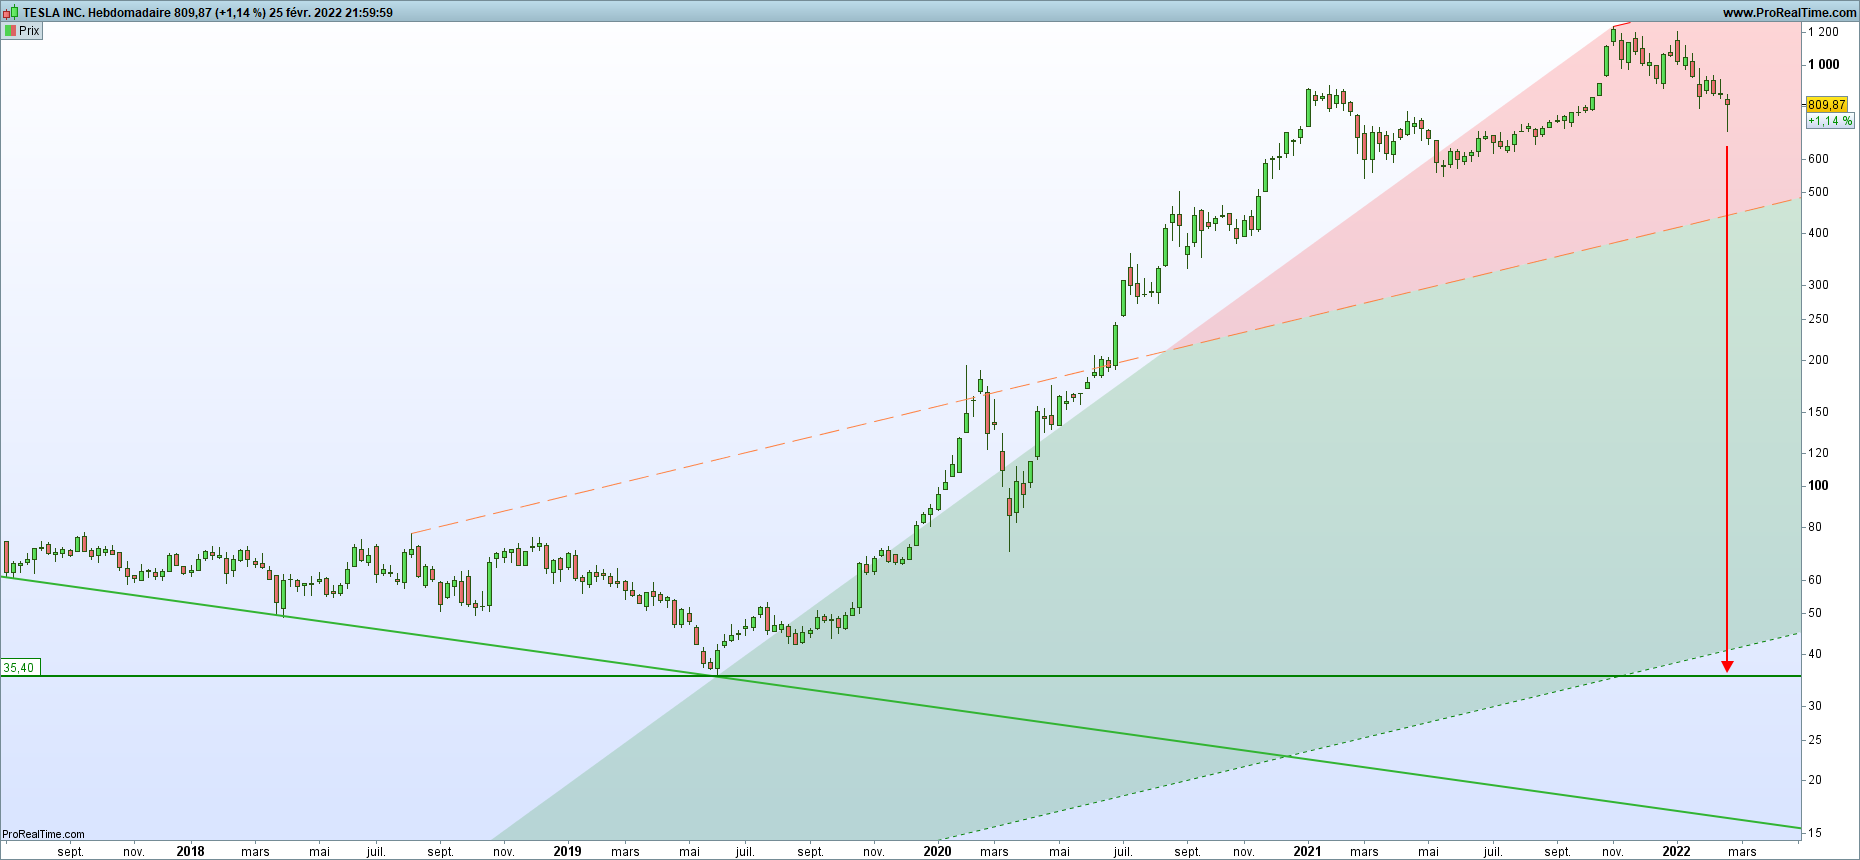Viewport: 1860px width, 860px height.
Task: Click the 500 price axis label
Action: pyautogui.click(x=1818, y=192)
